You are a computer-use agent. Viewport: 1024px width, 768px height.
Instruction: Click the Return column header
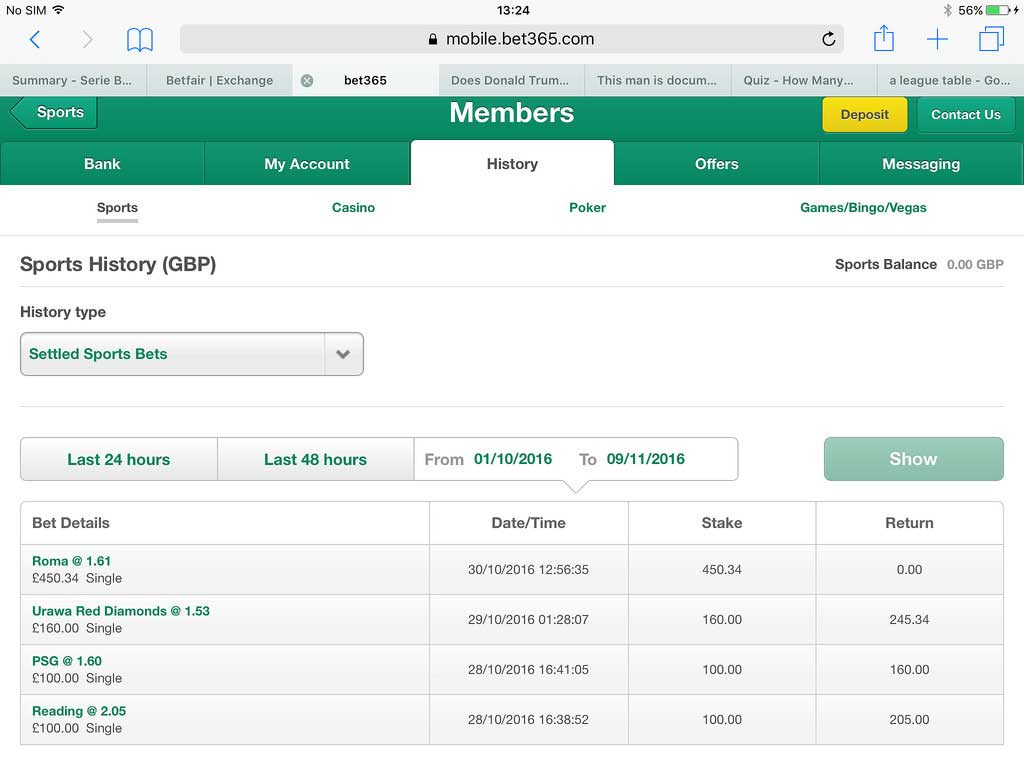[909, 523]
